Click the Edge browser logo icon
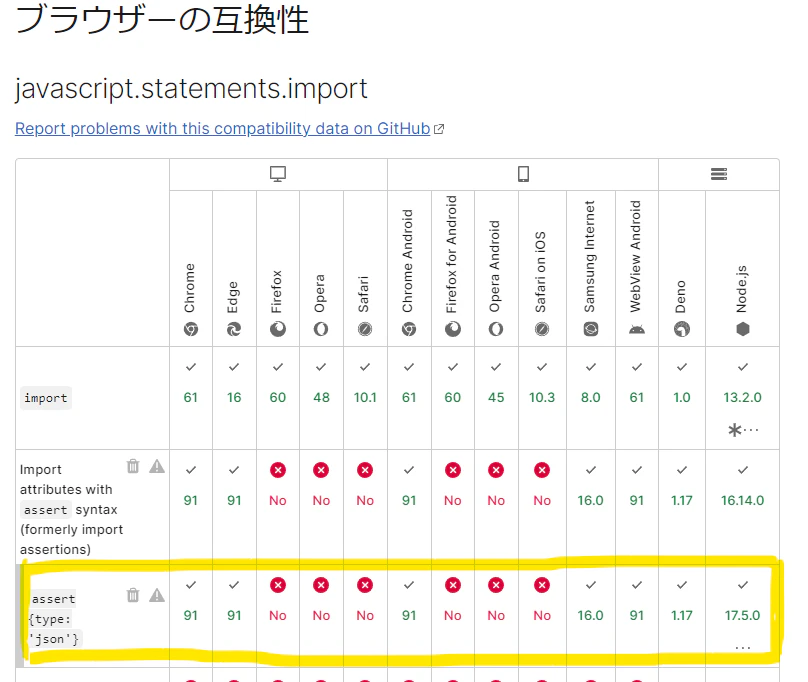 pyautogui.click(x=234, y=329)
